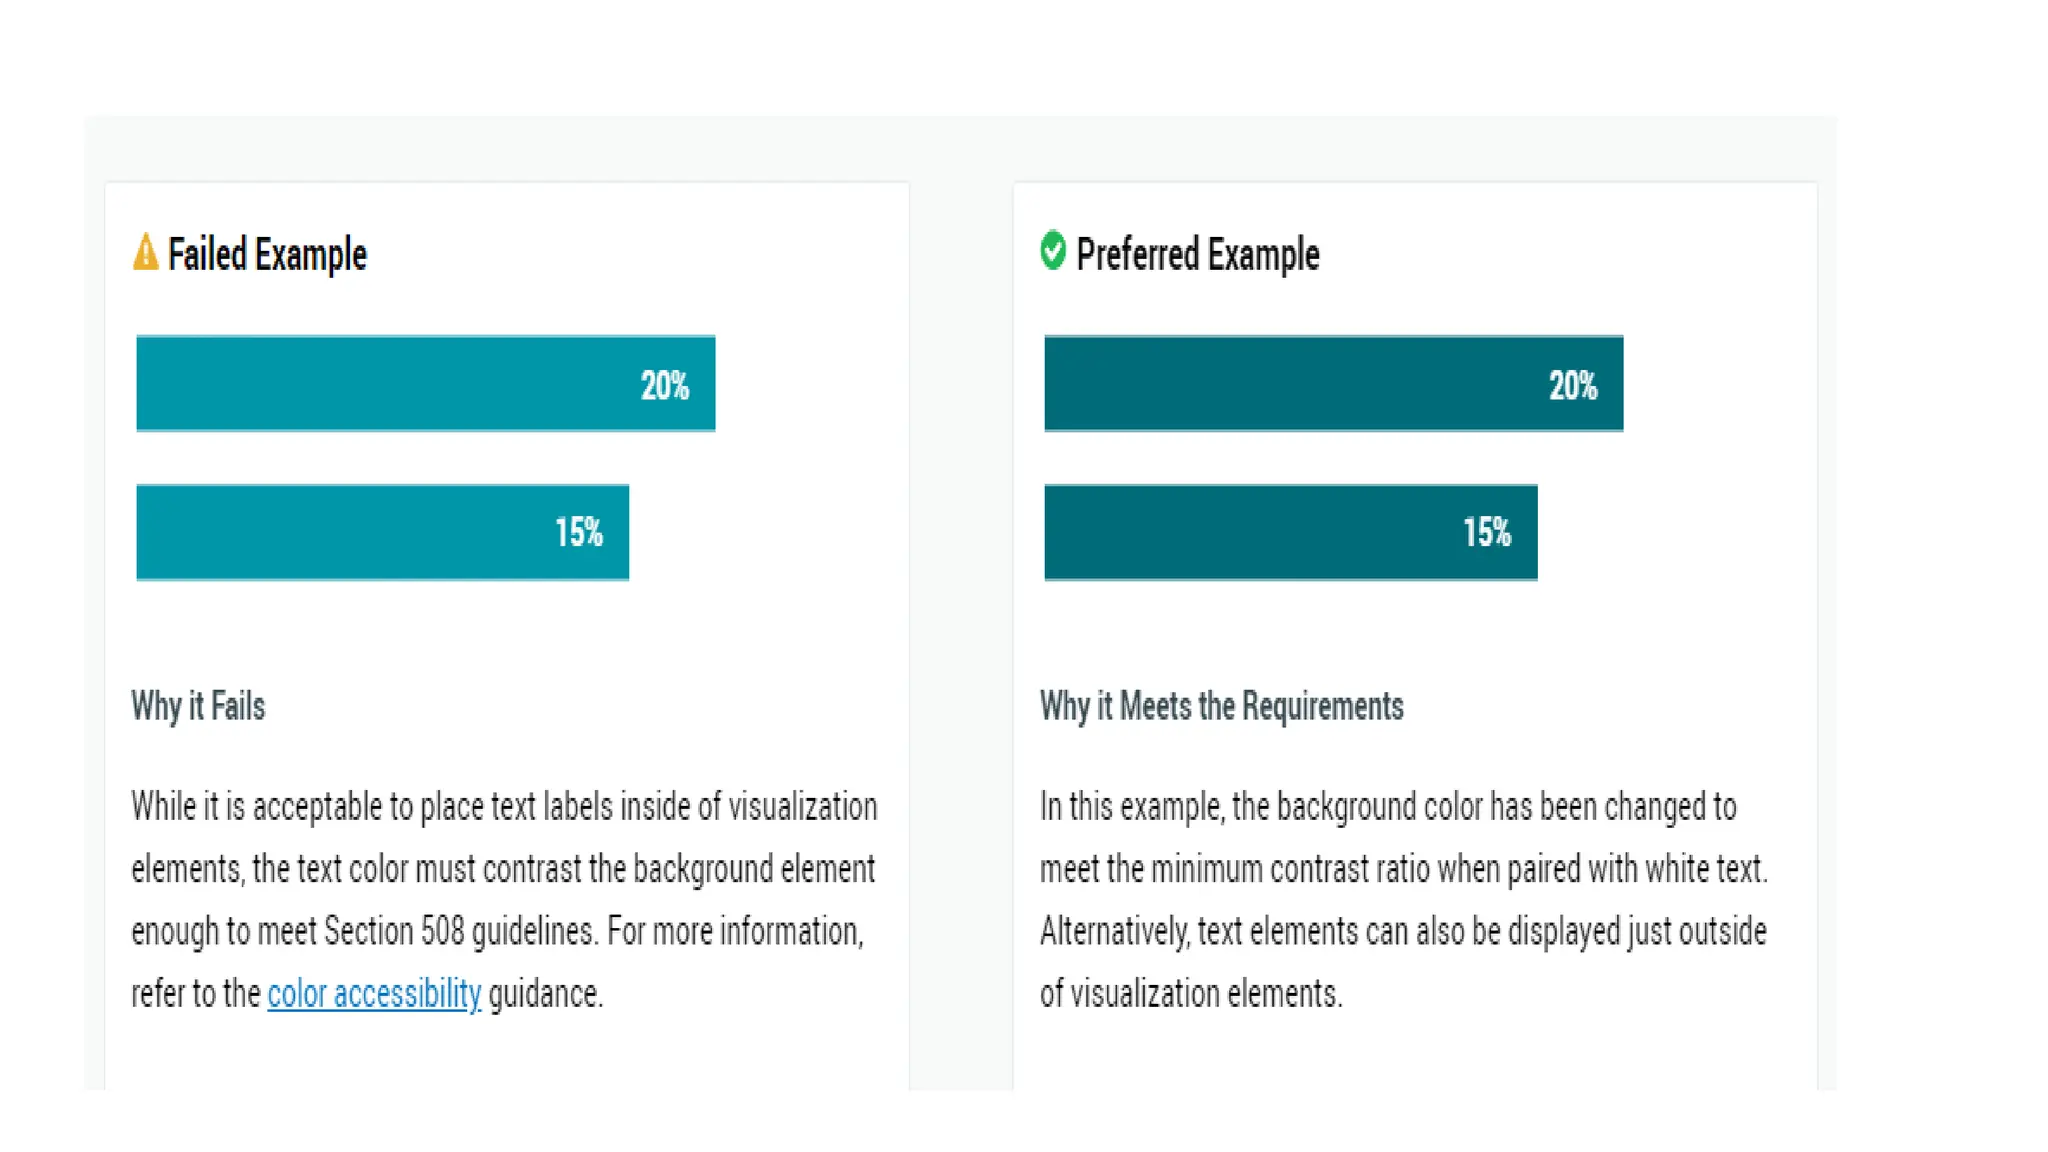Screen dimensions: 2048x1152
Task: Select the dark teal 15% bar
Action: [1250, 532]
